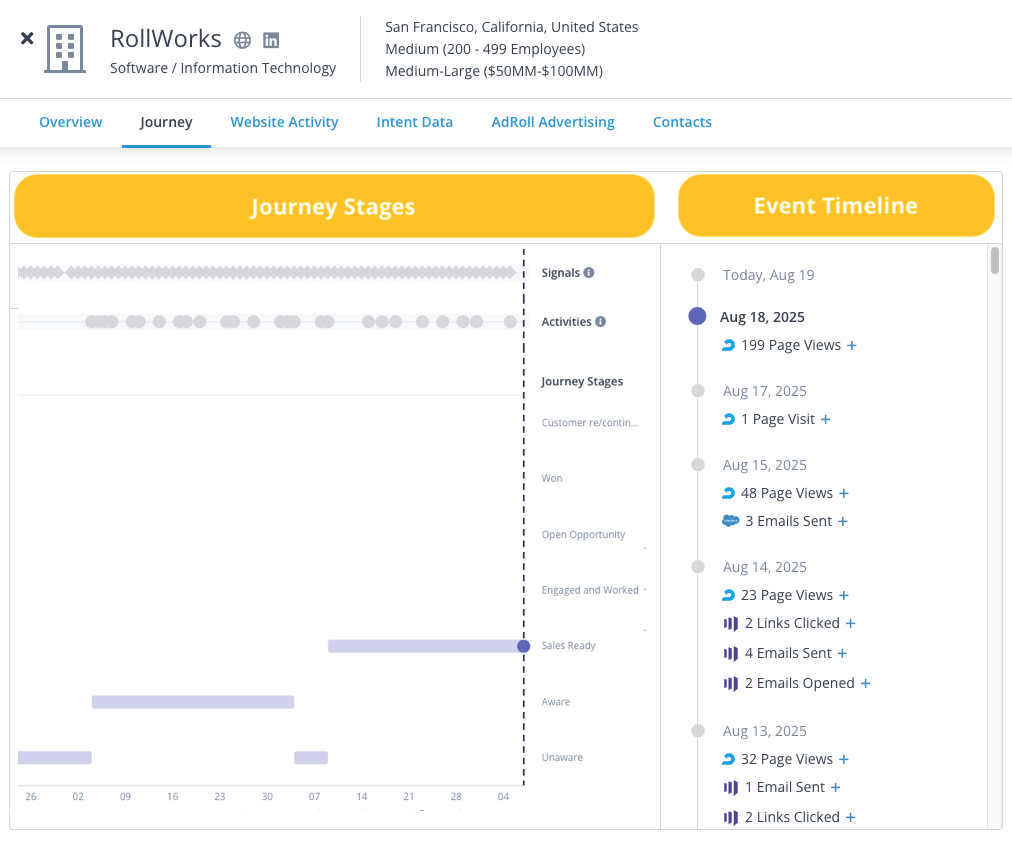Select the Sales Ready stage marker dot
Viewport: 1012px width, 842px height.
523,646
